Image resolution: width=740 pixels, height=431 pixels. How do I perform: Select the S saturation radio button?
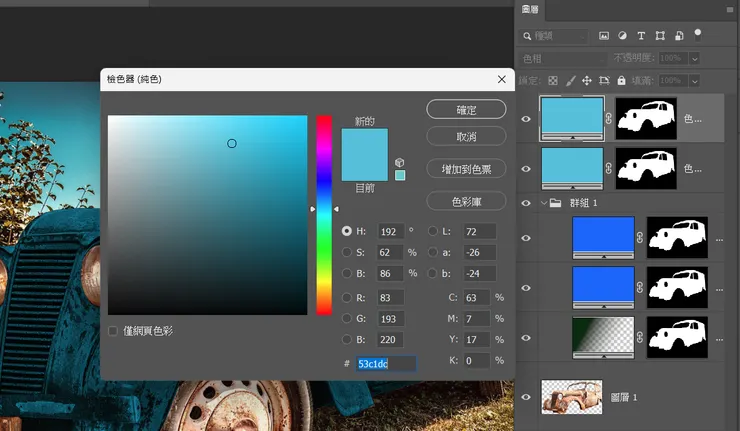point(347,252)
